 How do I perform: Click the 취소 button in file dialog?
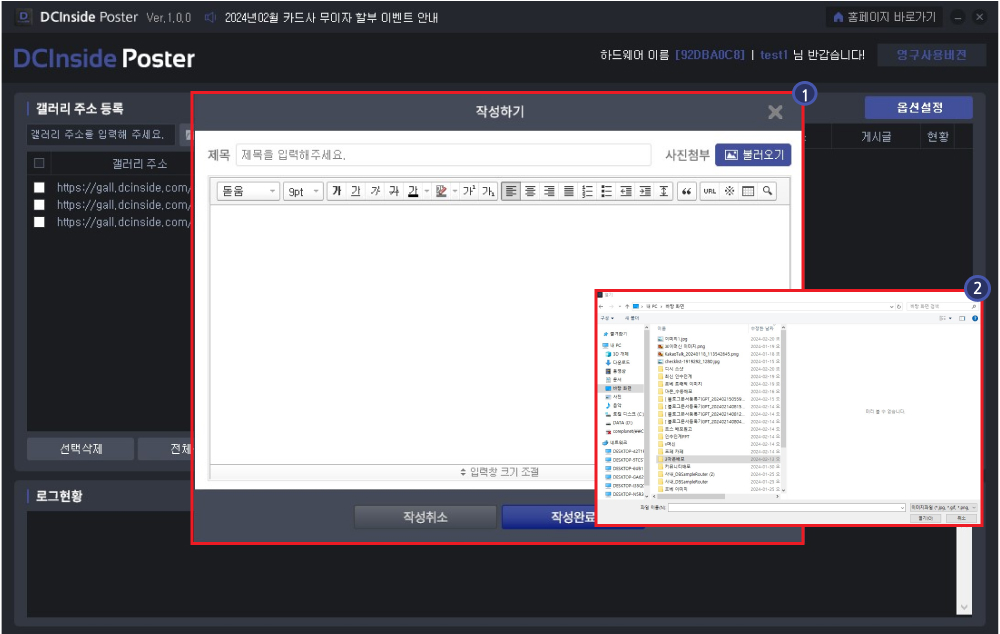(x=961, y=518)
